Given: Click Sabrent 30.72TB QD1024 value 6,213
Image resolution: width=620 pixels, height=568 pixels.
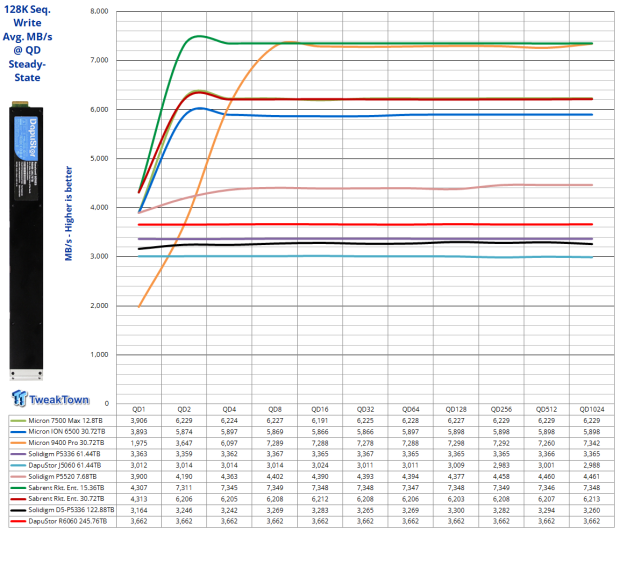Looking at the screenshot, I should tap(592, 499).
